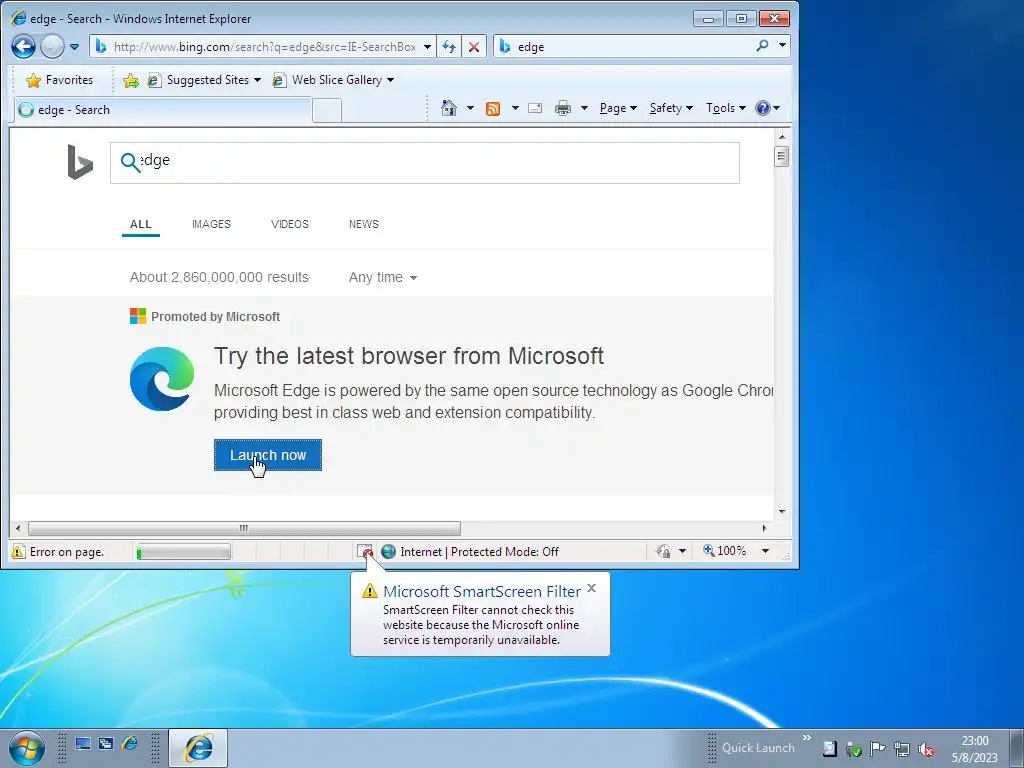Viewport: 1024px width, 768px height.
Task: Close the SmartScreen Filter balloon notification
Action: (x=592, y=588)
